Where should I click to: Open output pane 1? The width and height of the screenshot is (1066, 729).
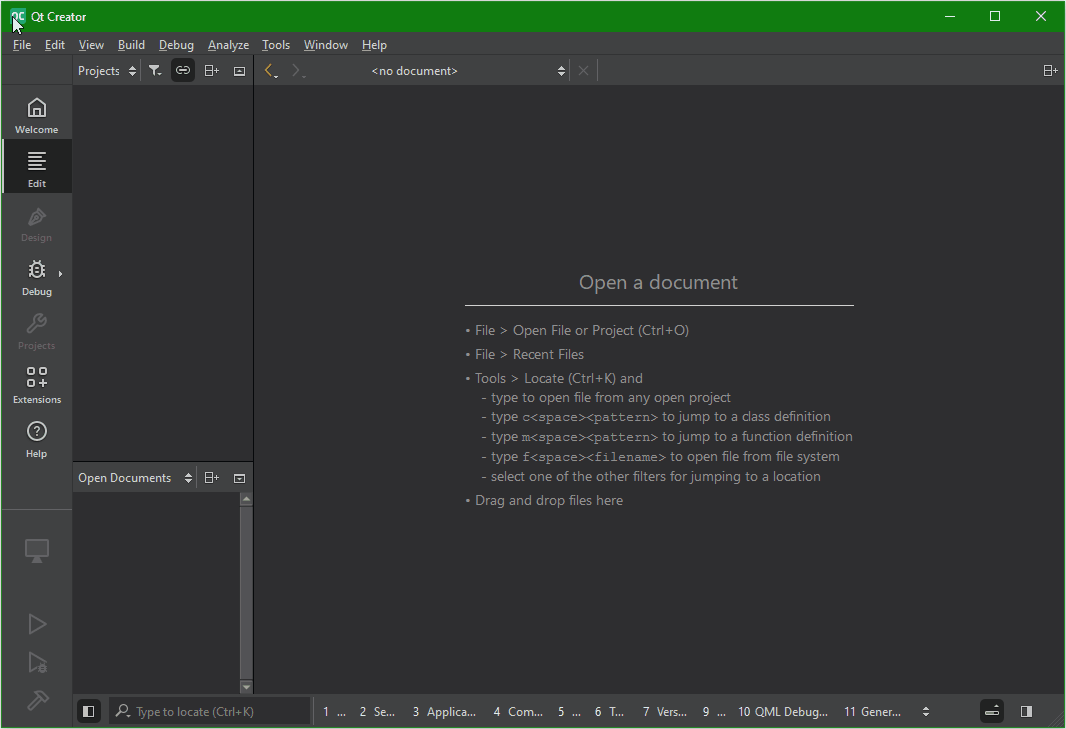334,711
